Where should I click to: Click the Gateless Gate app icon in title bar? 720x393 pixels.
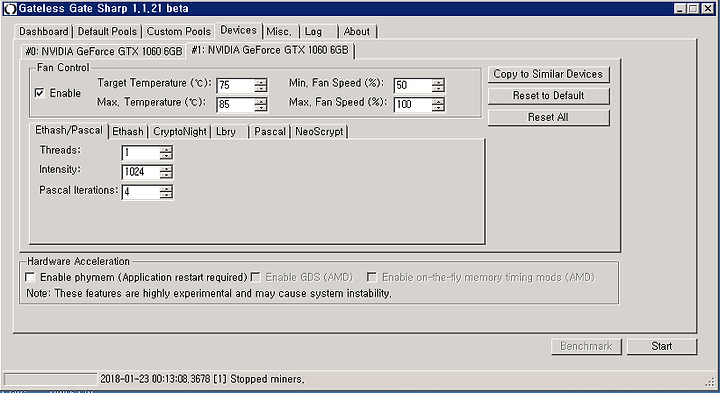pos(10,9)
